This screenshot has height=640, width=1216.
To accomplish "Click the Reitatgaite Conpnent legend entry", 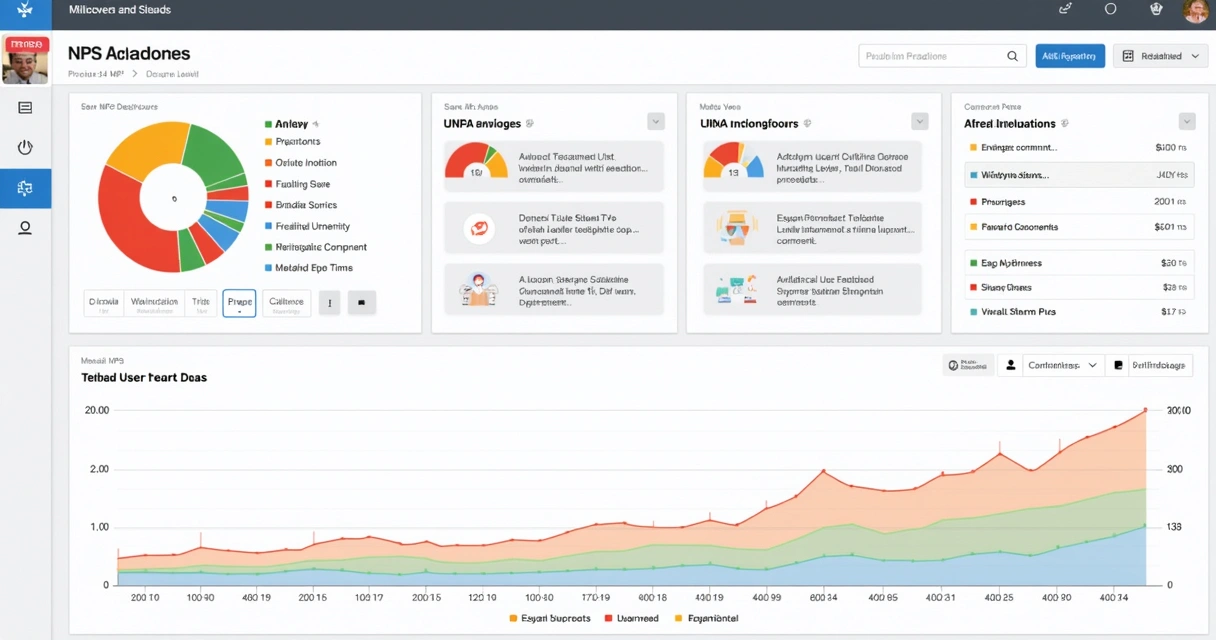I will pyautogui.click(x=315, y=247).
